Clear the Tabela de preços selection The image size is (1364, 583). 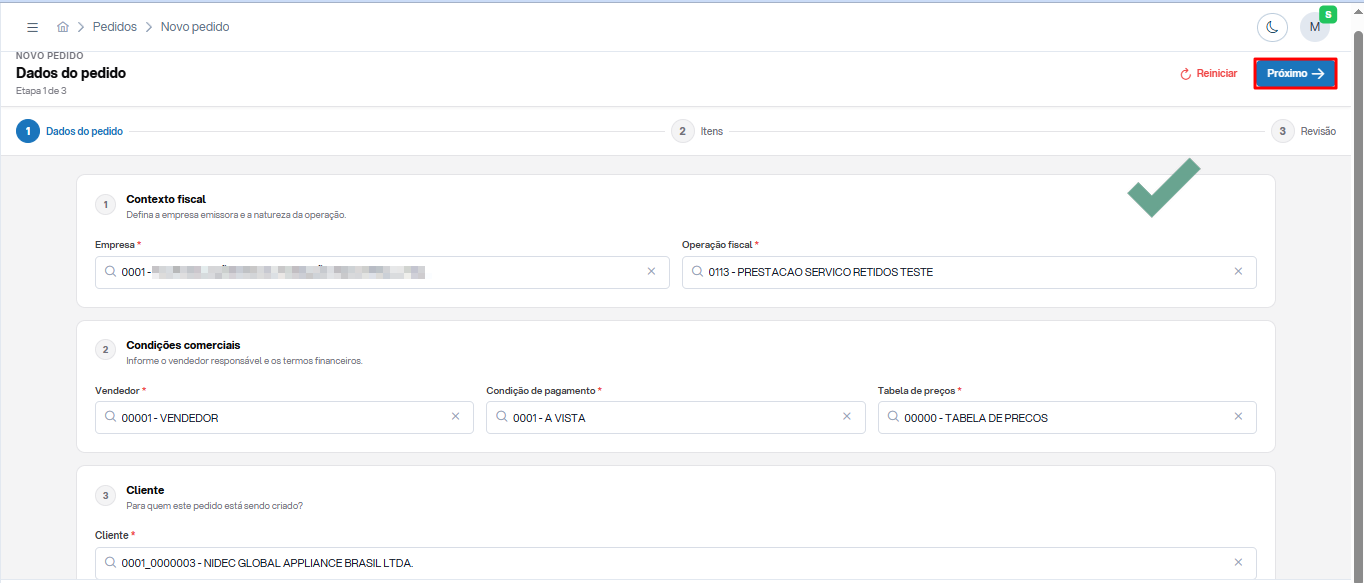pos(1238,417)
